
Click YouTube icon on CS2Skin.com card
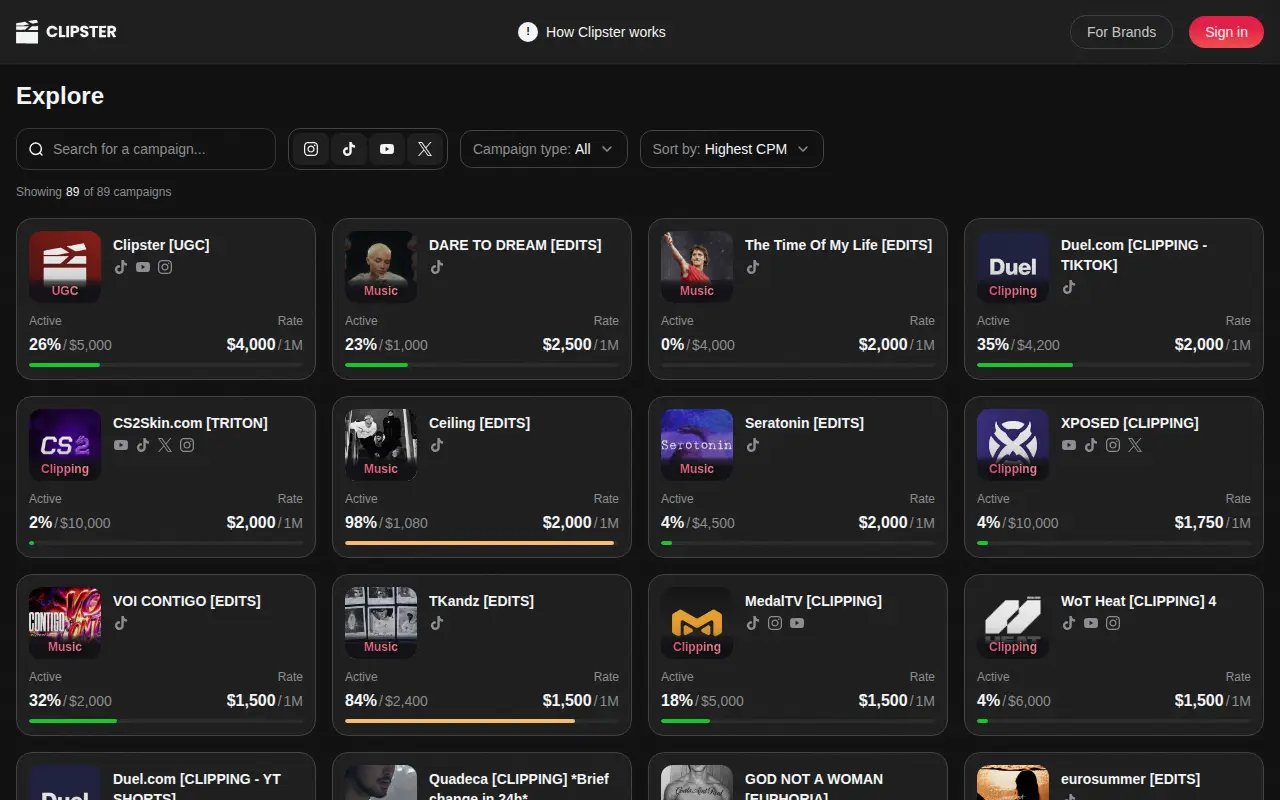pos(121,445)
